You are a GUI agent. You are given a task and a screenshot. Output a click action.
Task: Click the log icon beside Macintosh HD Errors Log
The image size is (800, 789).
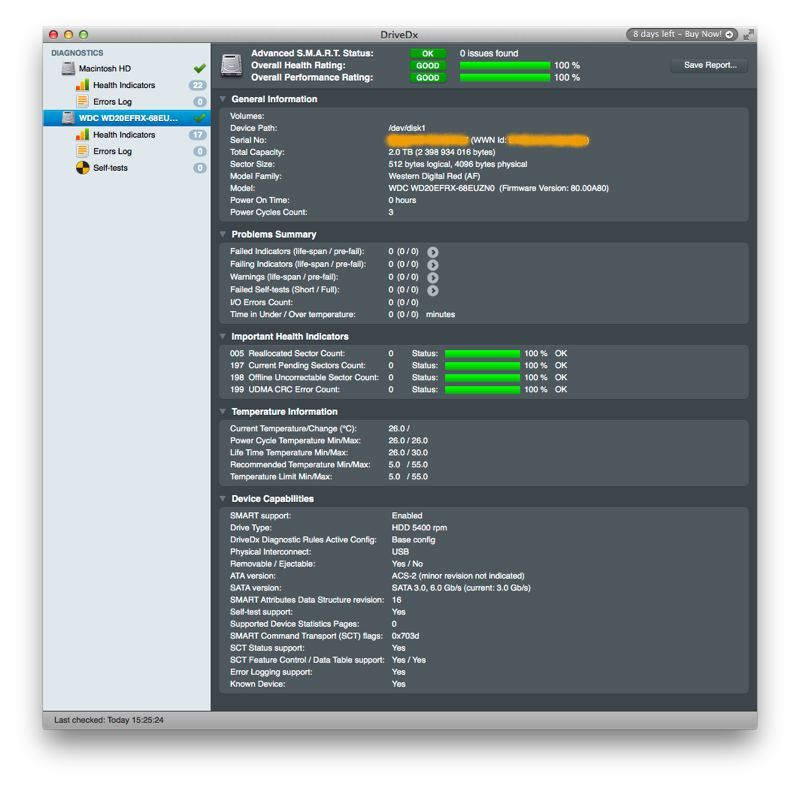(83, 101)
